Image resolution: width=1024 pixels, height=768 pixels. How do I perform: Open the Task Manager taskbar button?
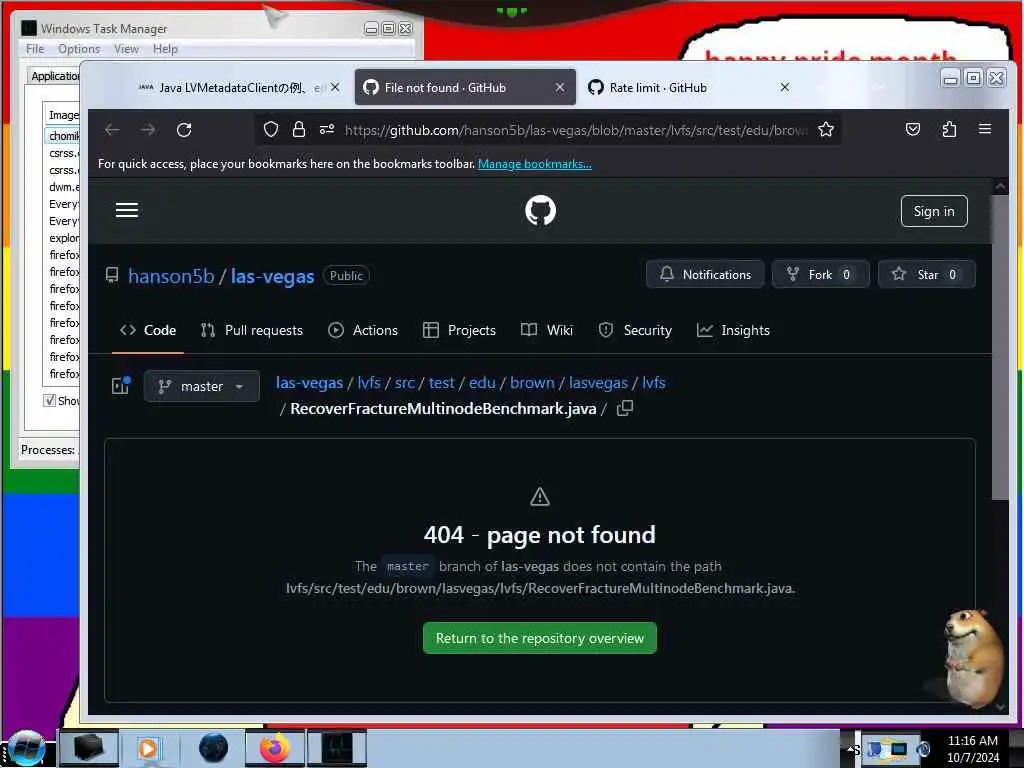[337, 748]
